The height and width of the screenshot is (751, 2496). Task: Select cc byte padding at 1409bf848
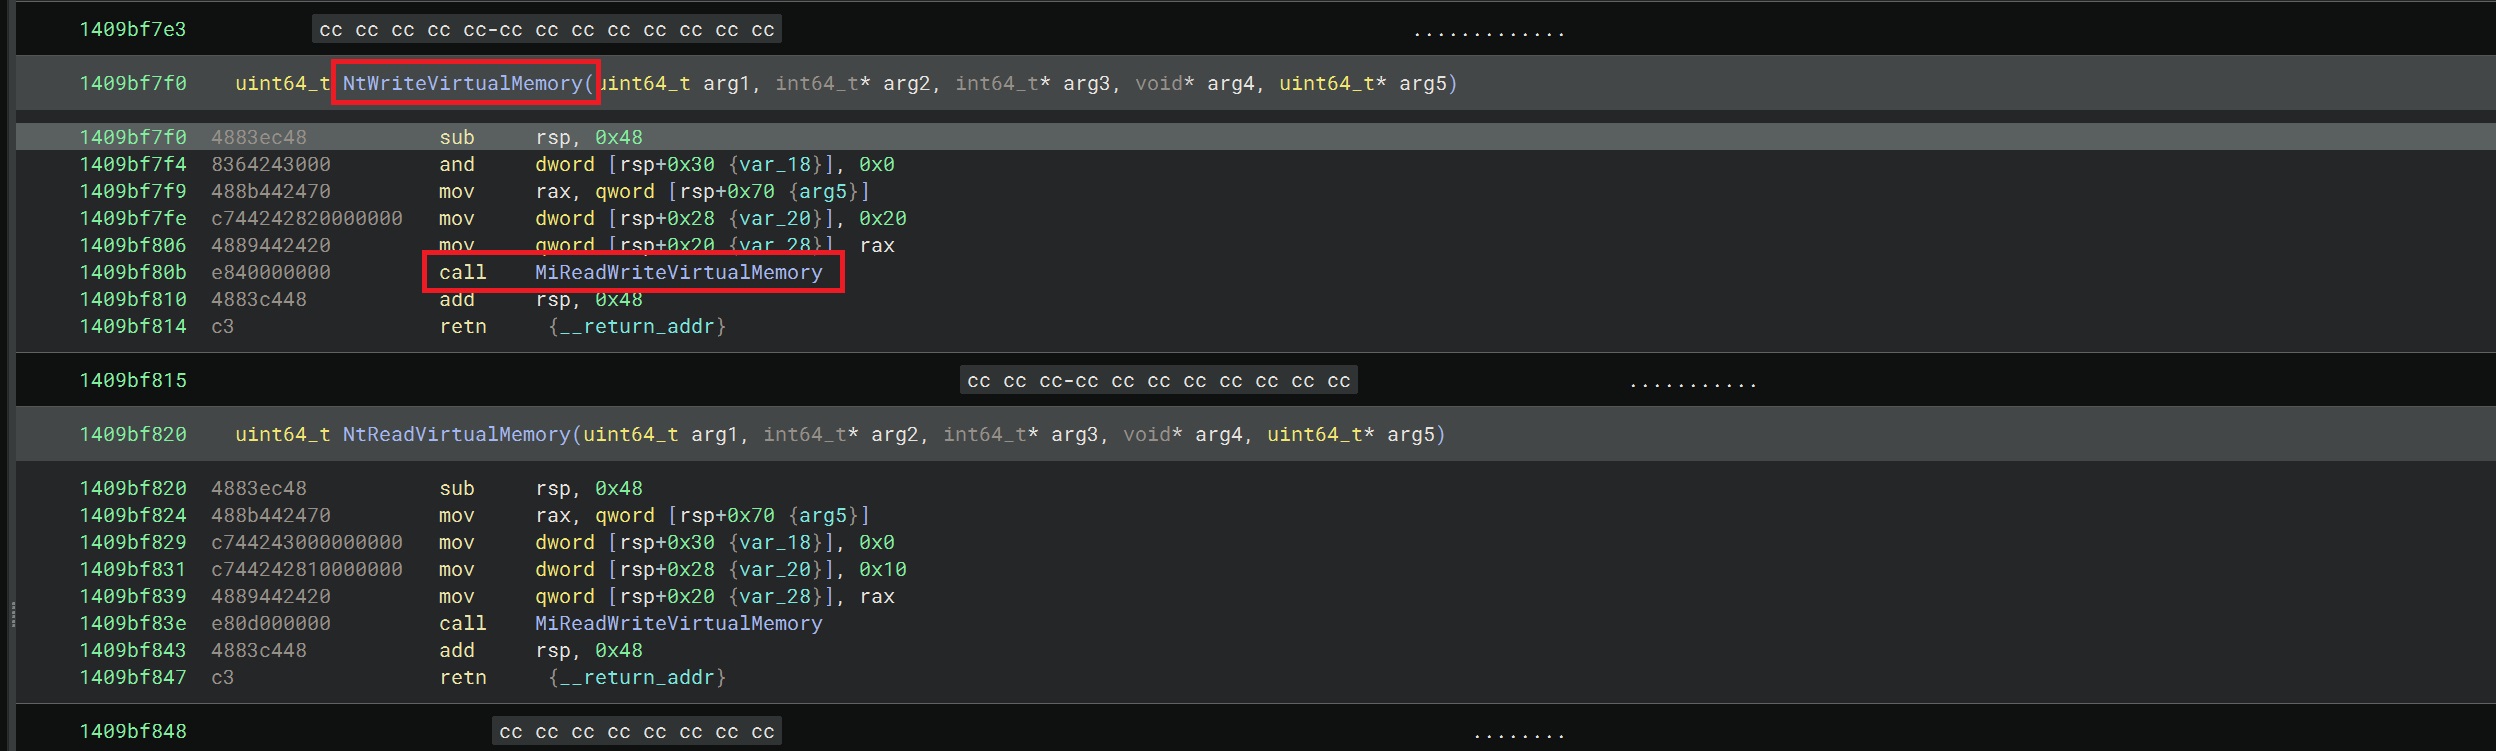coord(636,732)
